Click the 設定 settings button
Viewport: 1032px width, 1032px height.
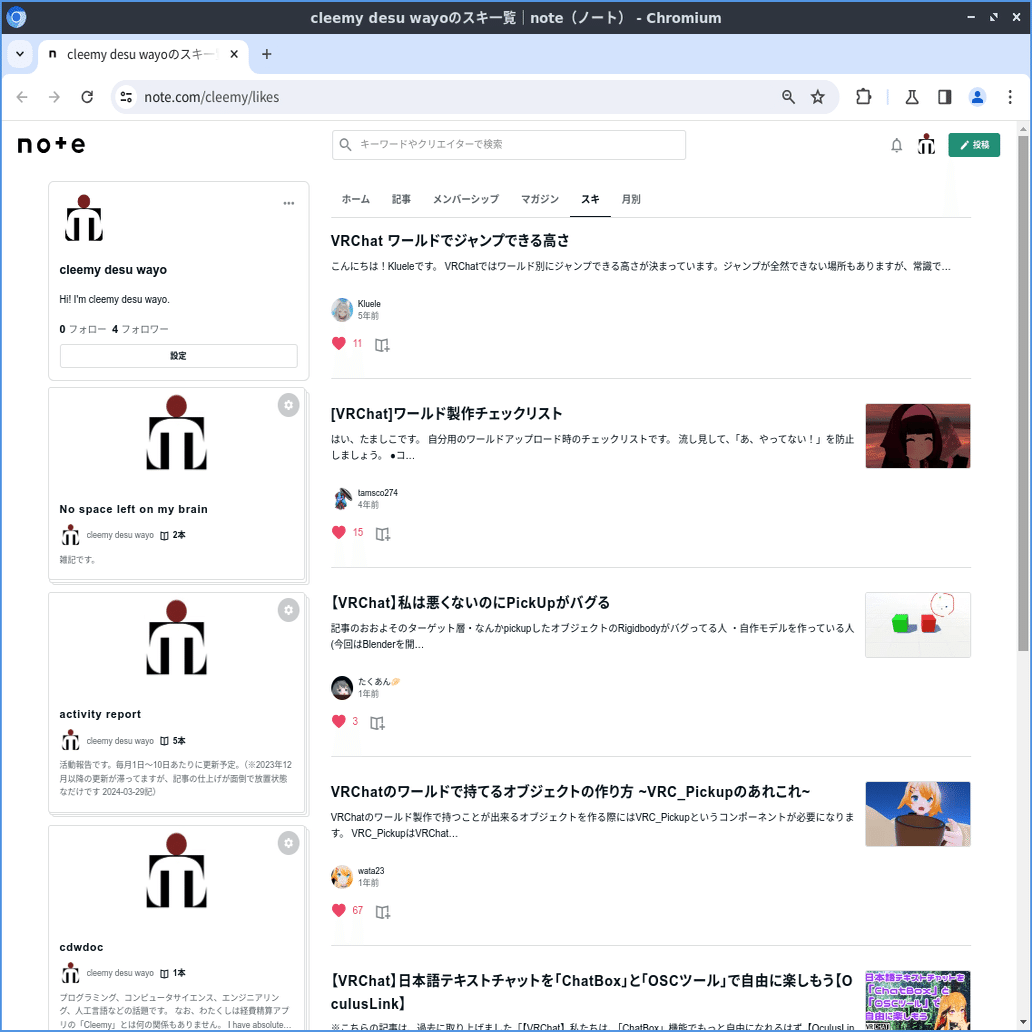point(178,355)
